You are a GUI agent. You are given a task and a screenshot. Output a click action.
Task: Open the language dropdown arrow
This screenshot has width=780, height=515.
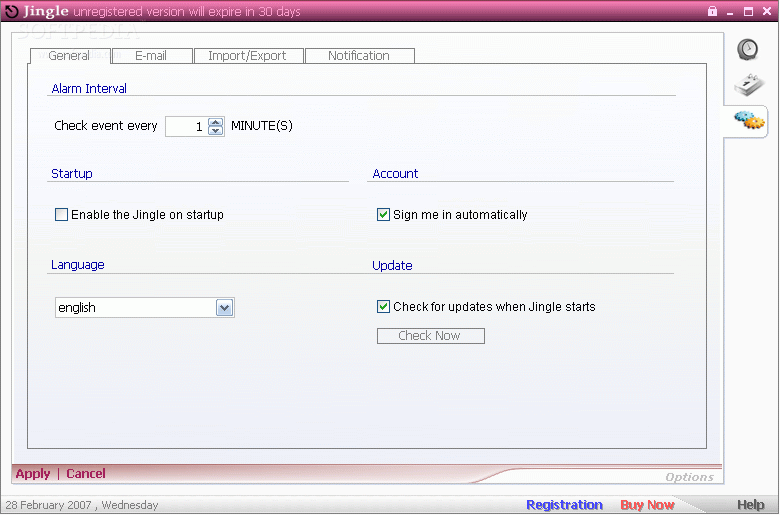click(224, 308)
